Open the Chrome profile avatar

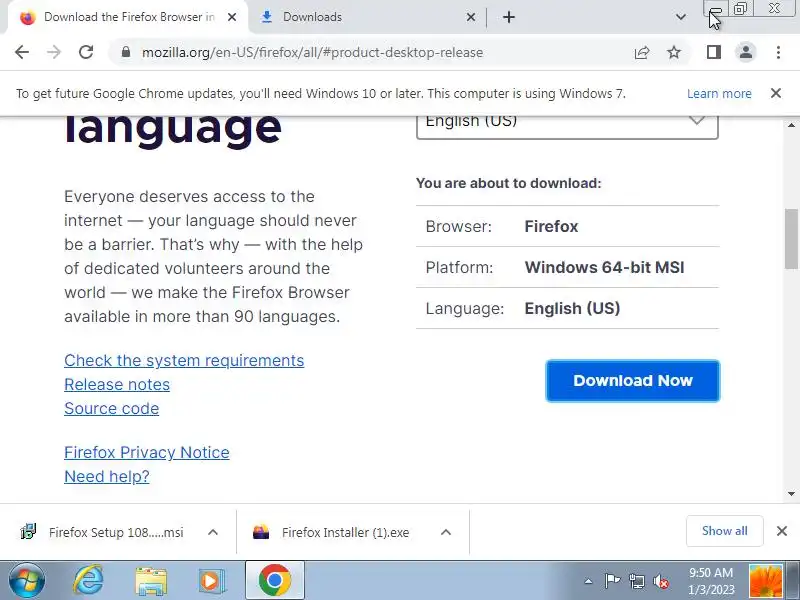click(745, 52)
